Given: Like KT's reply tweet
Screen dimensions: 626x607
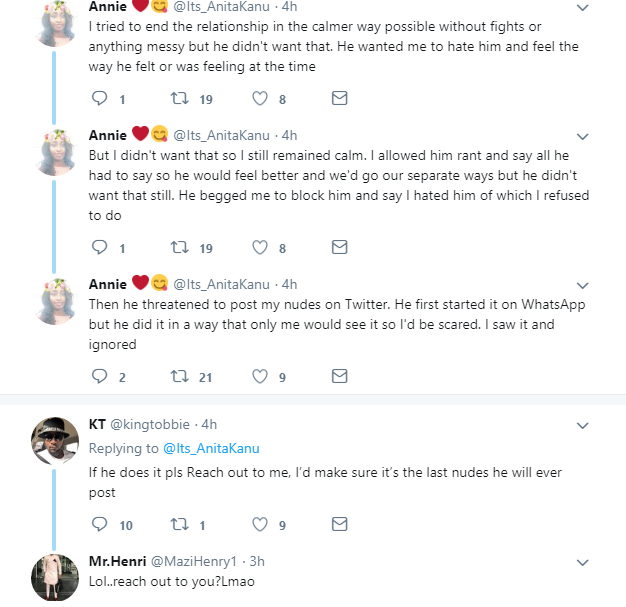Looking at the screenshot, I should tap(260, 523).
